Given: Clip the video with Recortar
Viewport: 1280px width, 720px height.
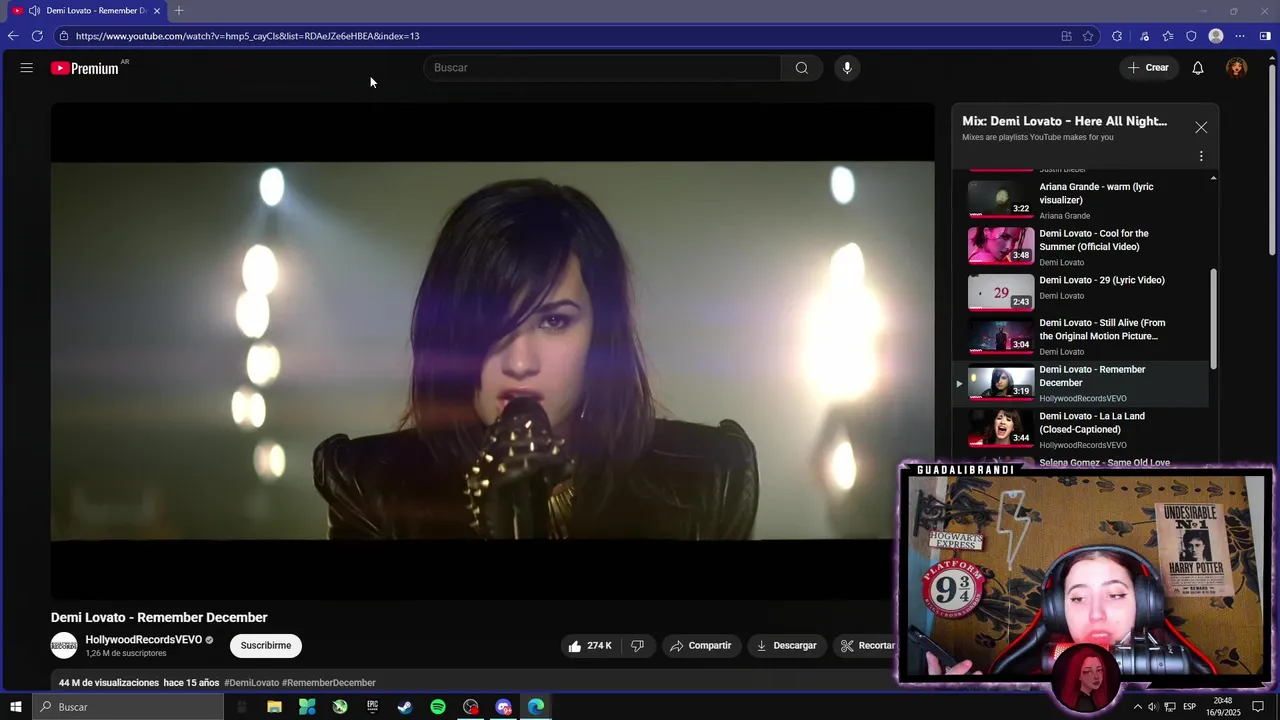Looking at the screenshot, I should (x=866, y=646).
